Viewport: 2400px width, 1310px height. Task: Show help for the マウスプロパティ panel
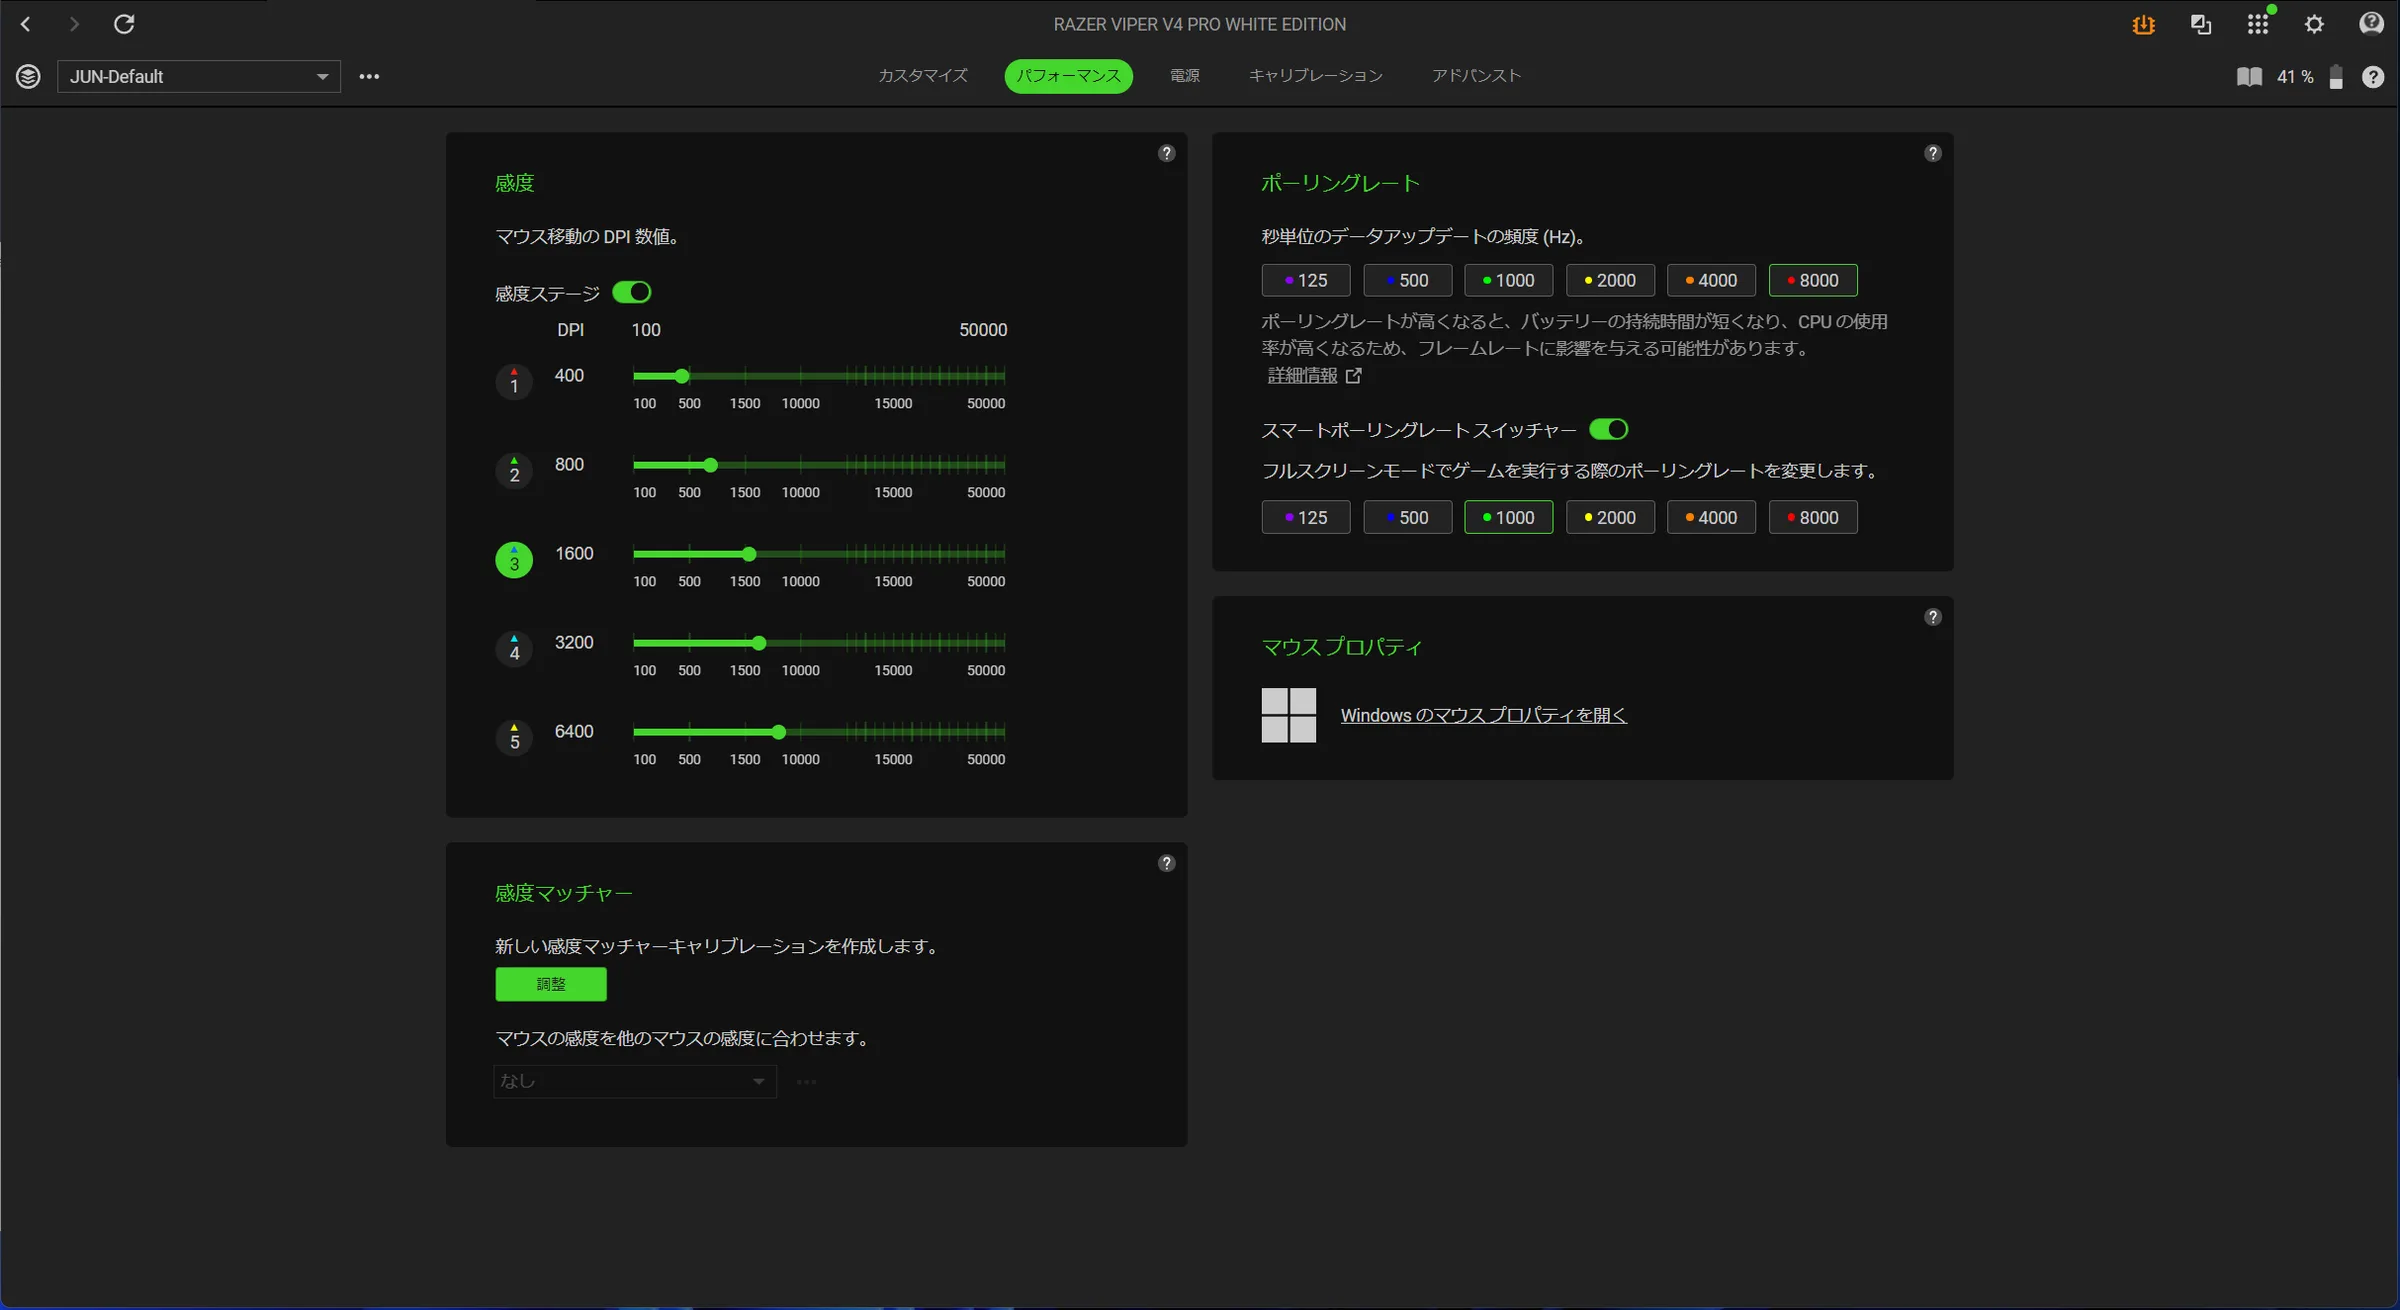(1933, 617)
